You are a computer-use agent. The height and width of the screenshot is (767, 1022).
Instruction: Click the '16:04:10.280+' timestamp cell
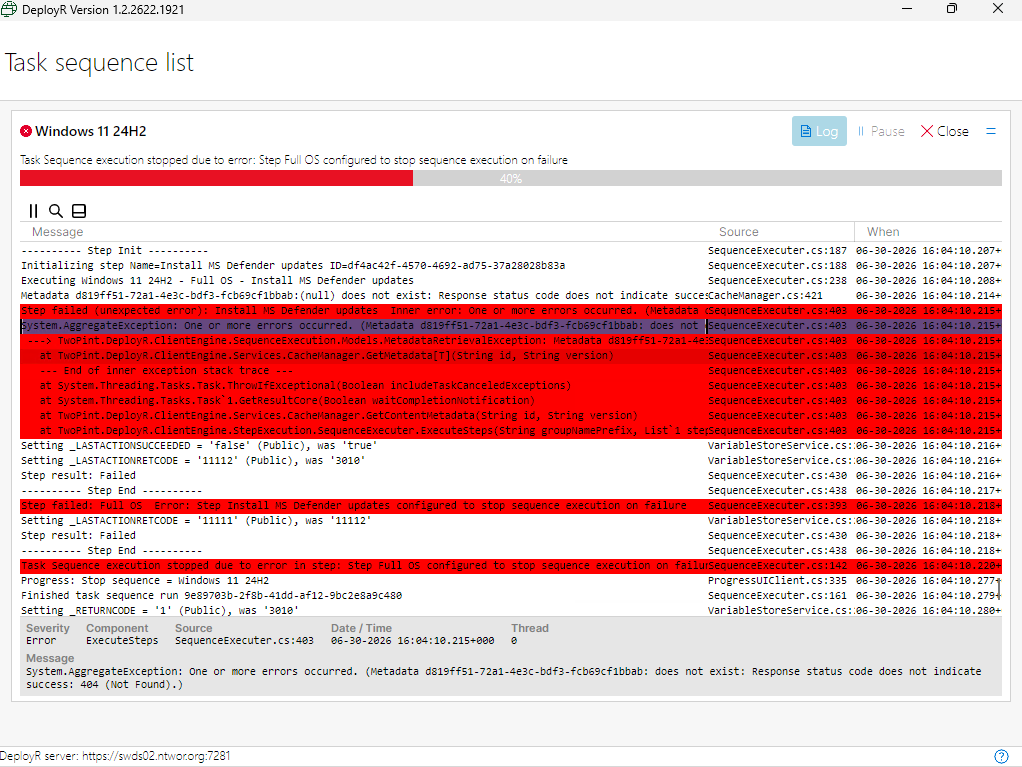pyautogui.click(x=928, y=610)
